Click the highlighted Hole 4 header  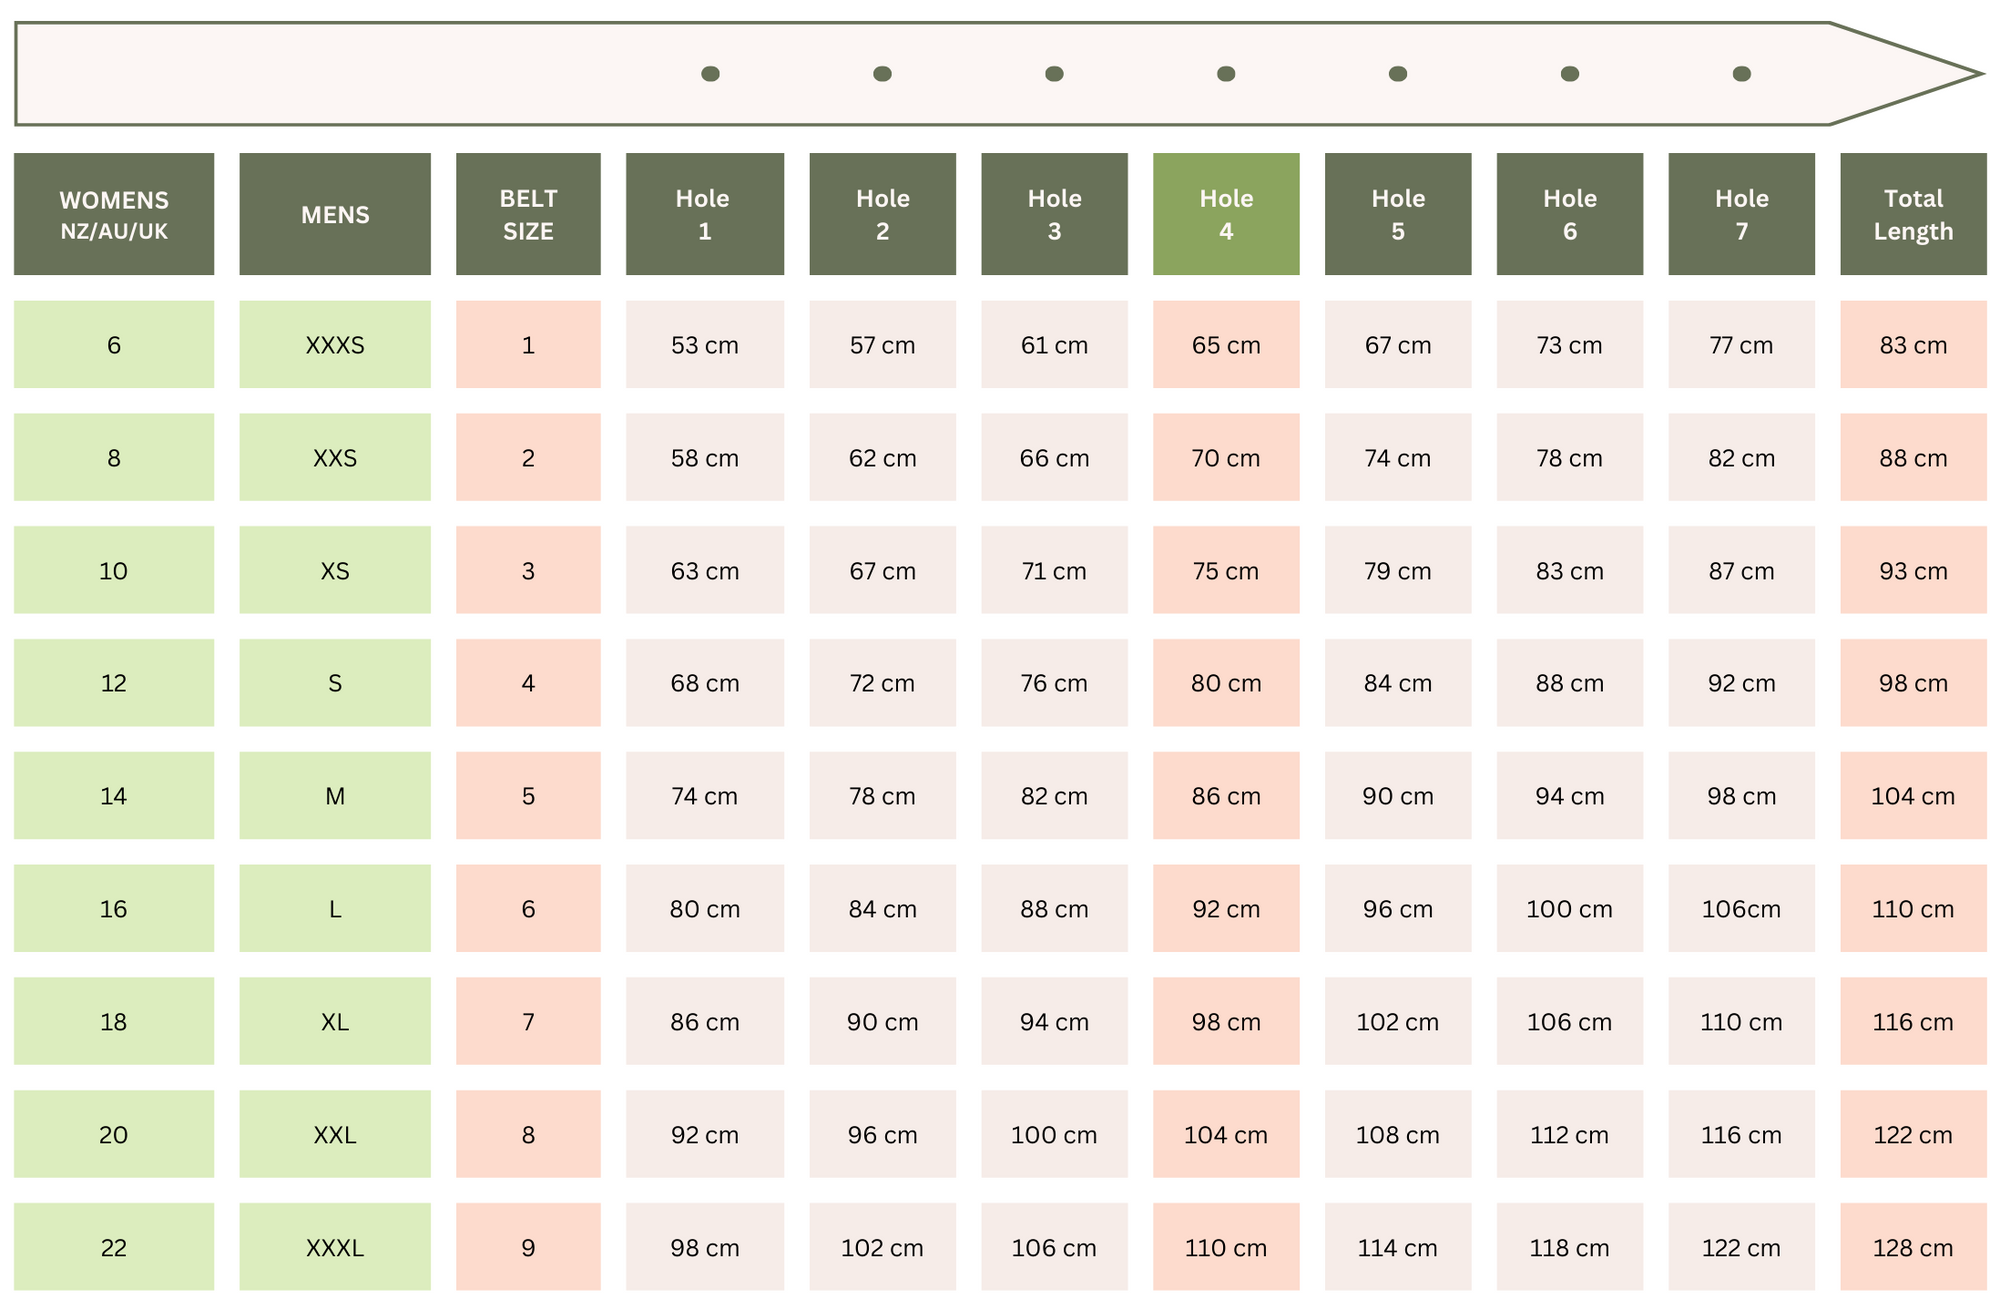(1226, 214)
